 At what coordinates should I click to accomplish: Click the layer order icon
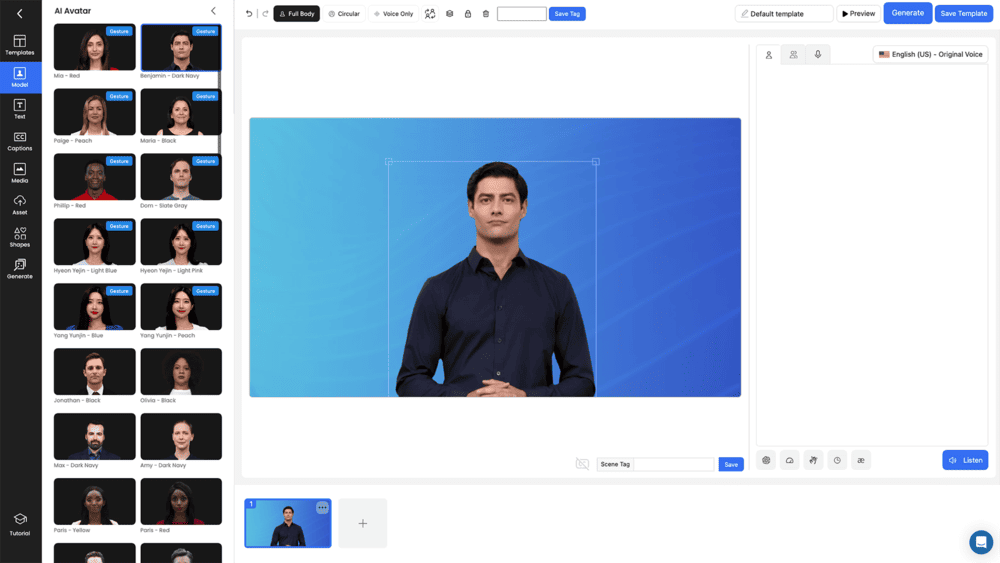point(450,13)
